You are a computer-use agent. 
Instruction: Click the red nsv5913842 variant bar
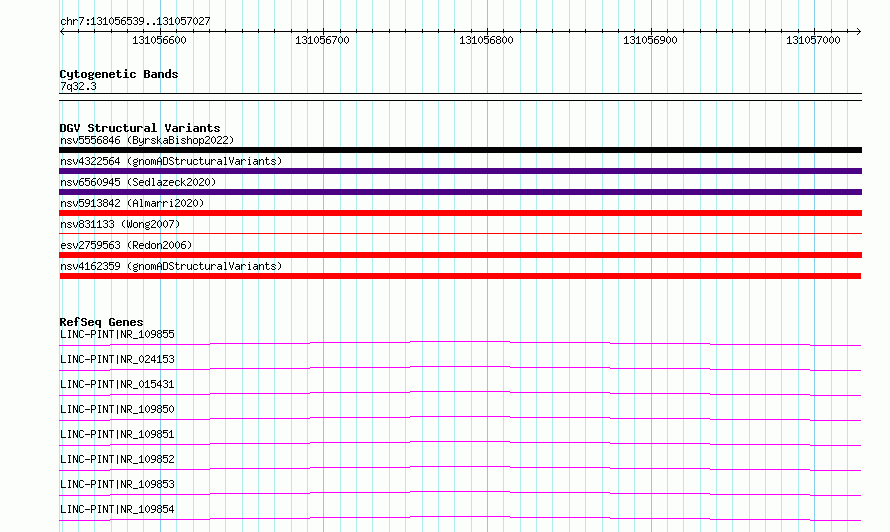(460, 213)
